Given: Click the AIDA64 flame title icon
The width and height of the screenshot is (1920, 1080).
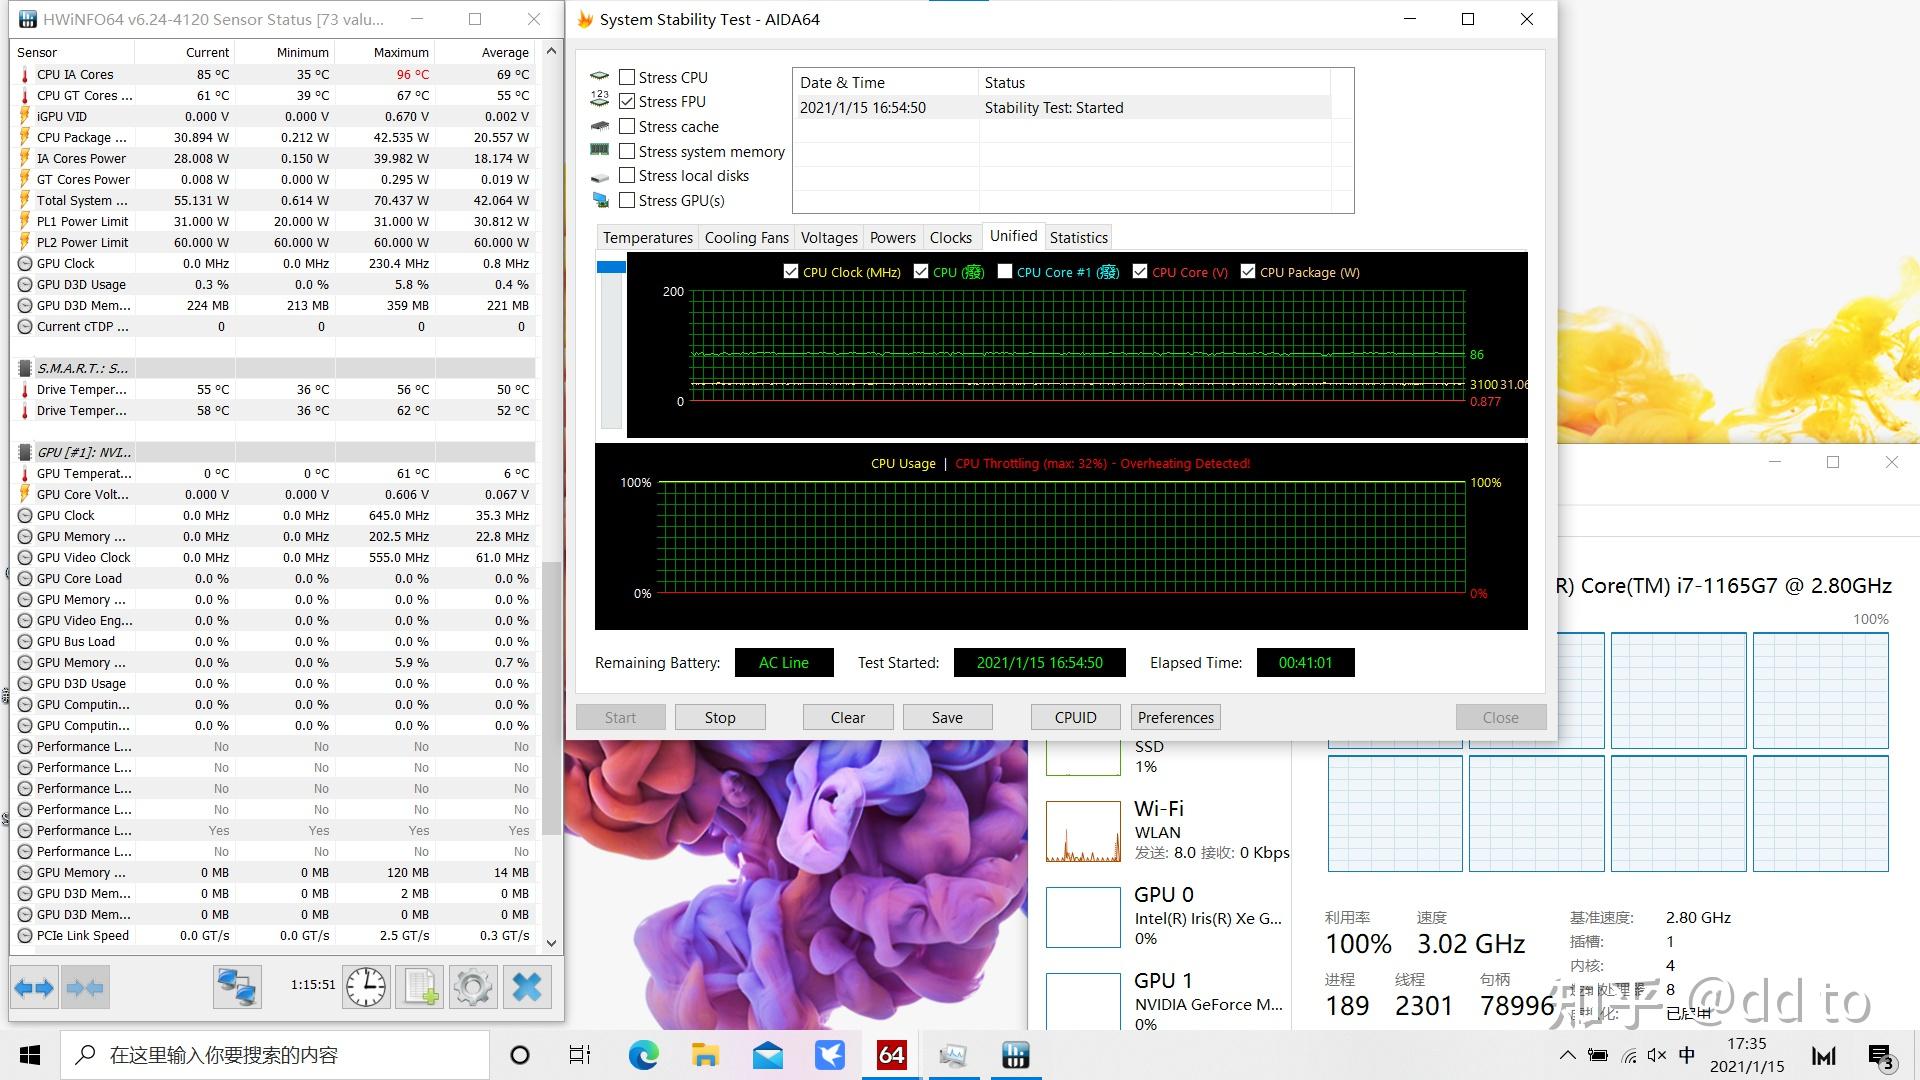Looking at the screenshot, I should point(585,19).
